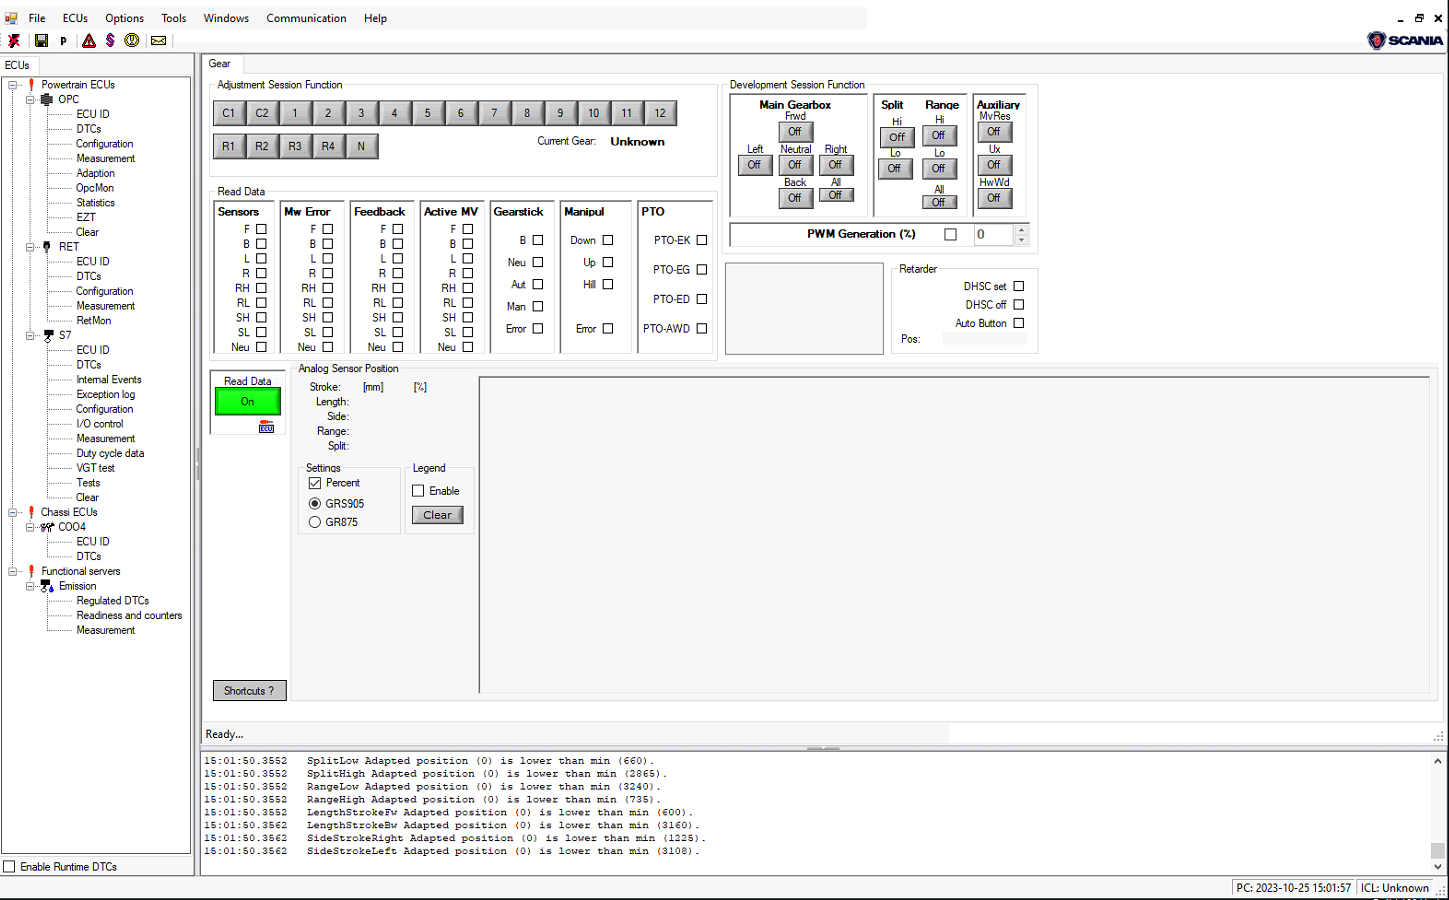Click the save (floppy disk) toolbar icon
Screen dimensions: 1449x900
click(x=41, y=40)
